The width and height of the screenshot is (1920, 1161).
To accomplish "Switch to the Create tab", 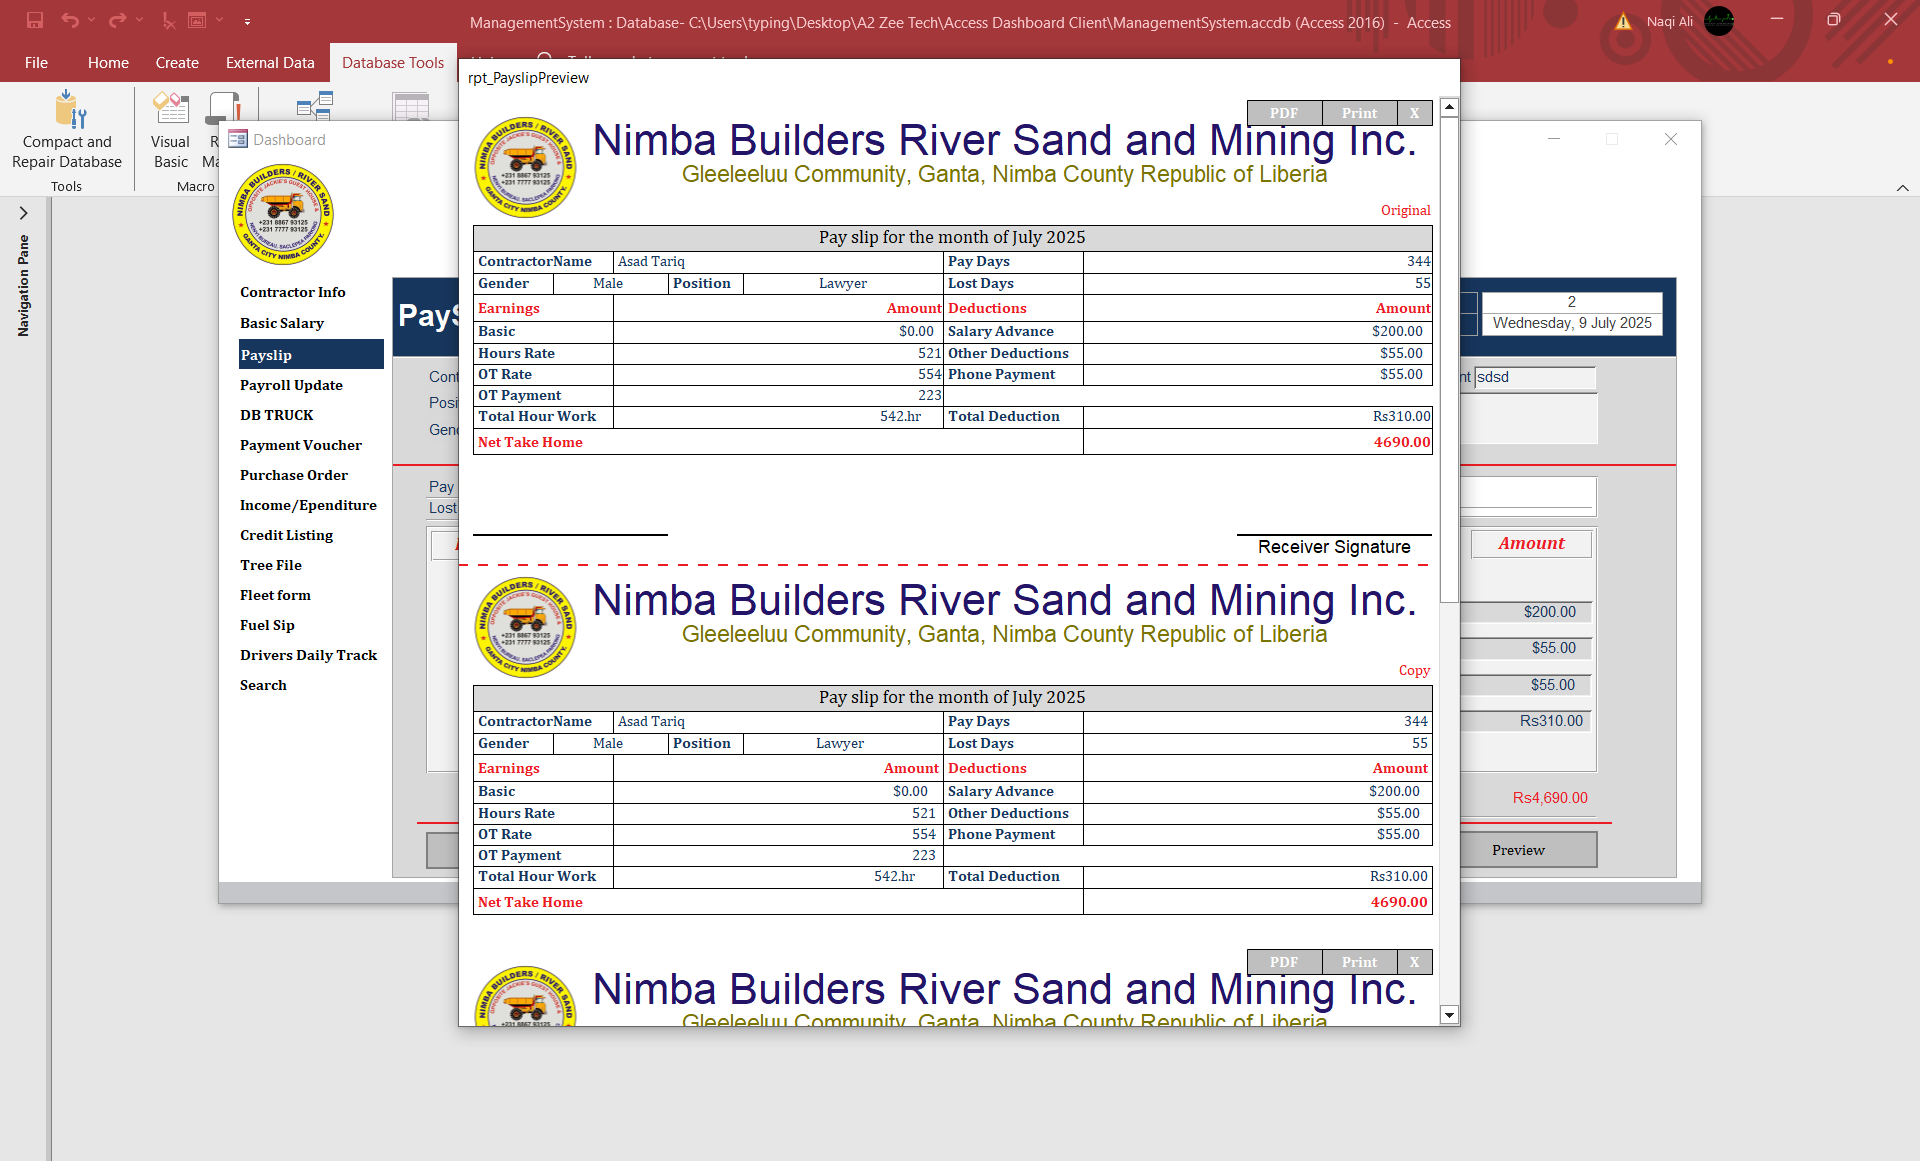I will [x=177, y=62].
